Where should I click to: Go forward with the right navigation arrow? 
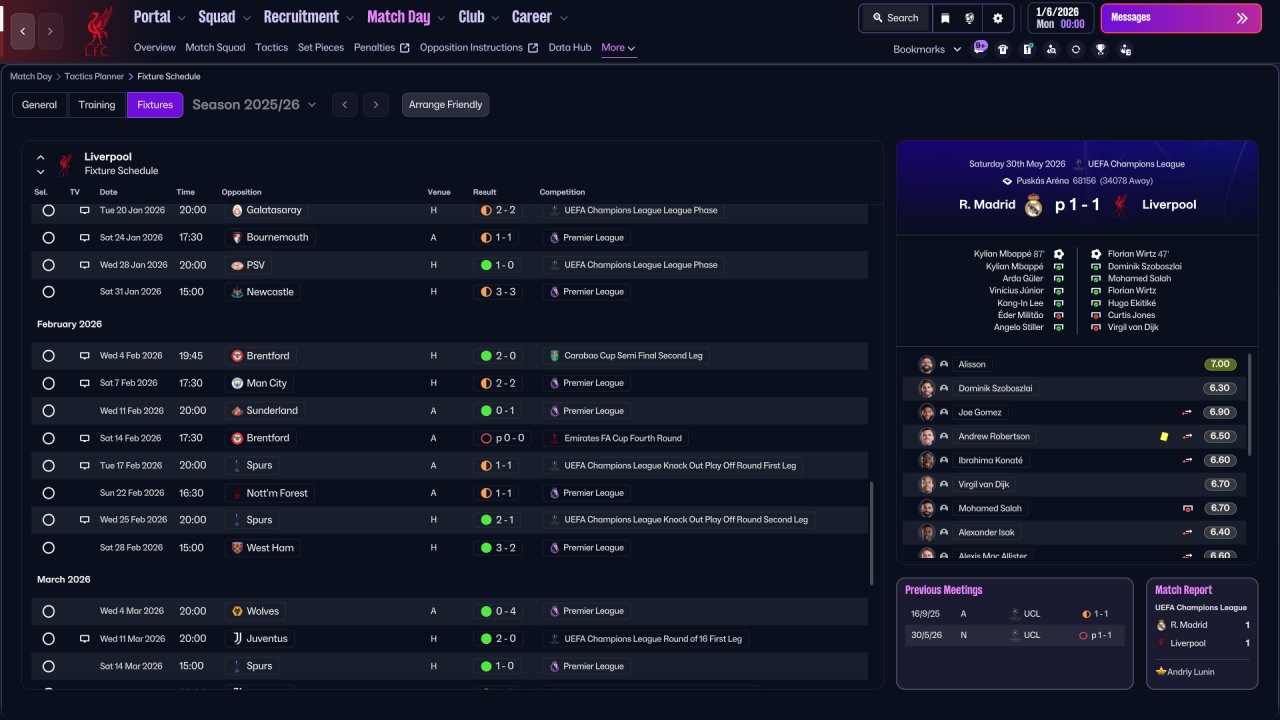[x=50, y=31]
